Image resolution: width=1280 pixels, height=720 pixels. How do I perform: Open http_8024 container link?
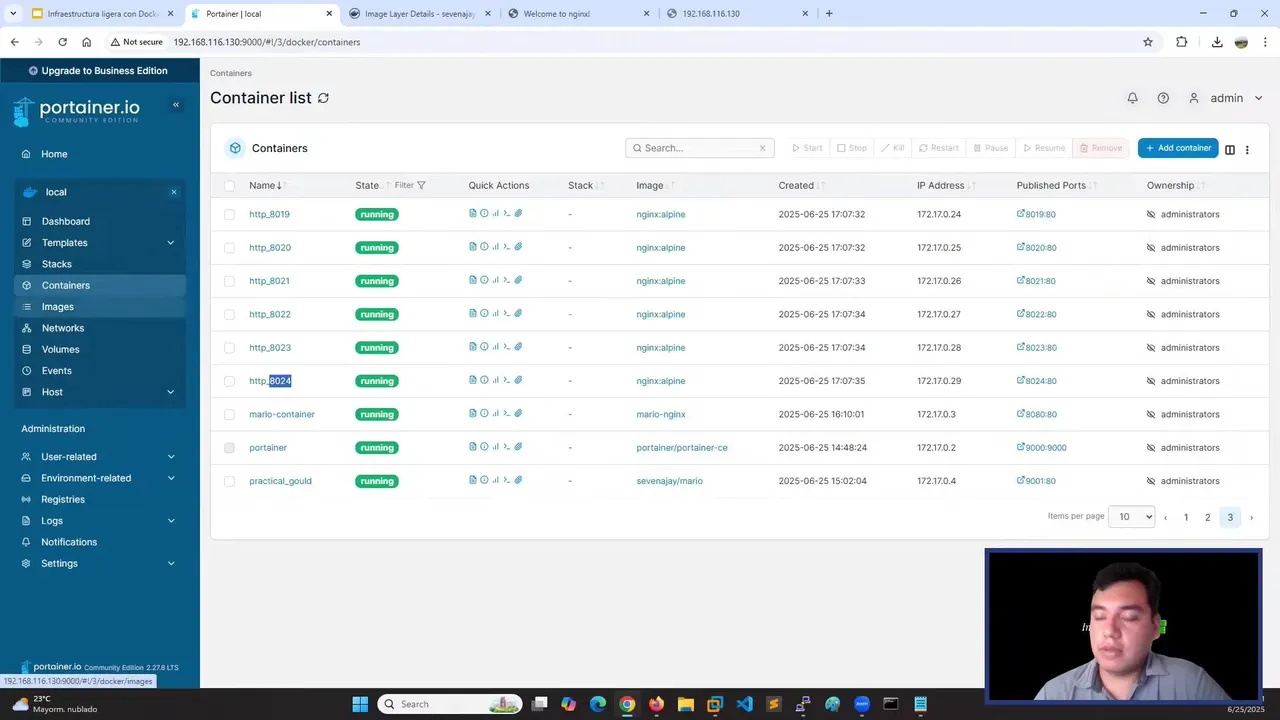pos(270,381)
